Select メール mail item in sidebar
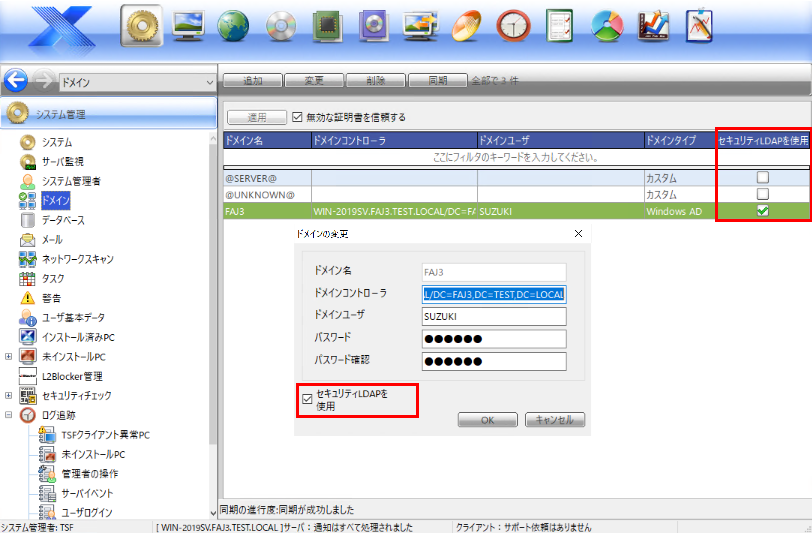 pyautogui.click(x=52, y=240)
